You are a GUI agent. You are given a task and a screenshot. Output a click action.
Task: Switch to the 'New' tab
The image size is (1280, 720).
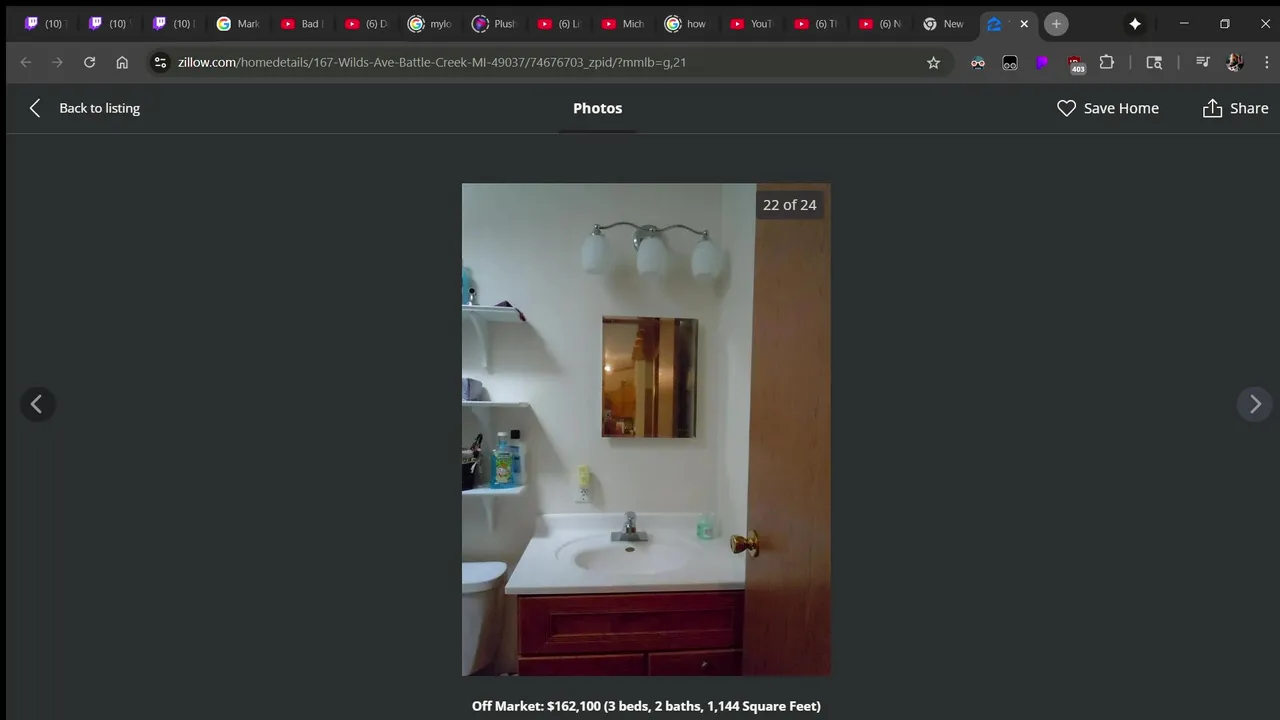click(x=943, y=24)
